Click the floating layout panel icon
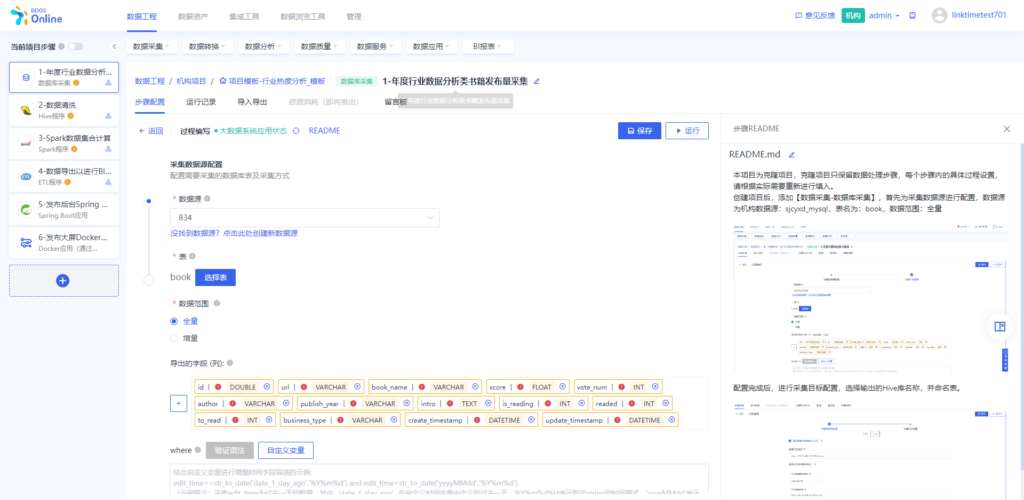The width and height of the screenshot is (1024, 500). [x=999, y=326]
